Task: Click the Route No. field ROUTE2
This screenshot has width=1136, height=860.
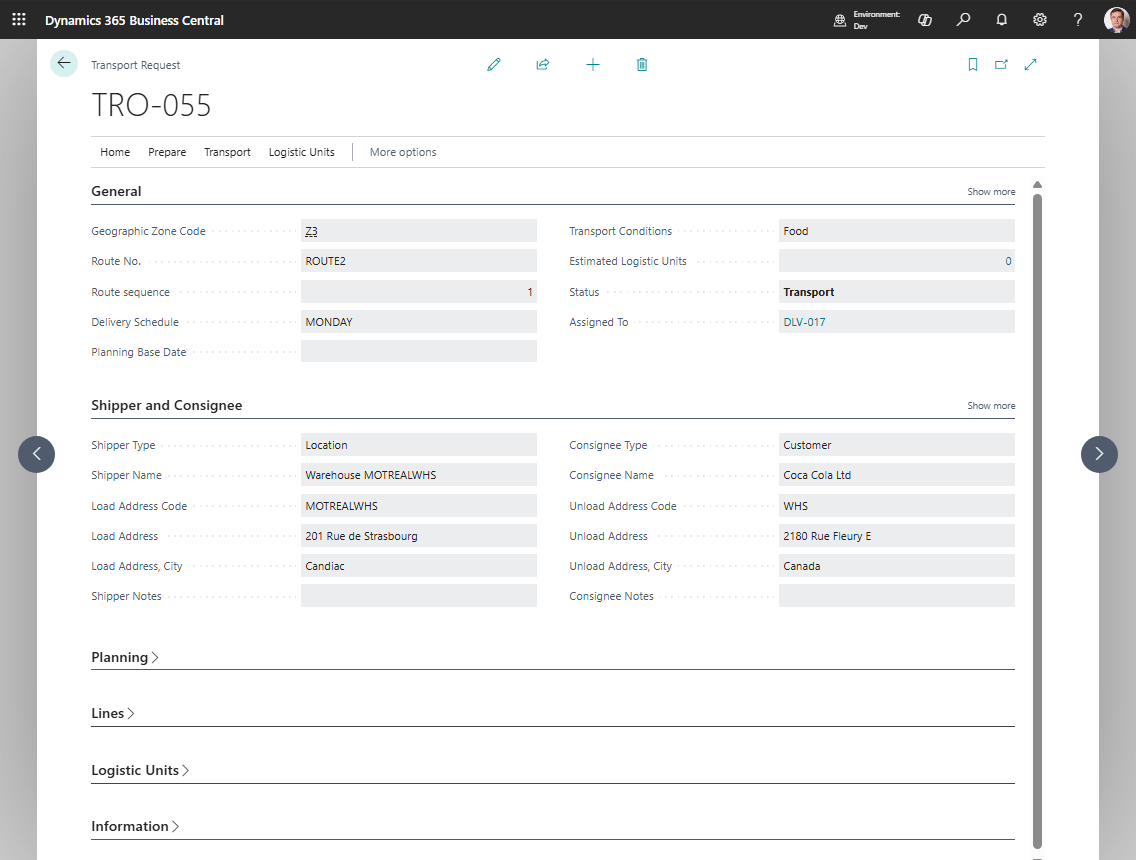Action: (x=419, y=261)
